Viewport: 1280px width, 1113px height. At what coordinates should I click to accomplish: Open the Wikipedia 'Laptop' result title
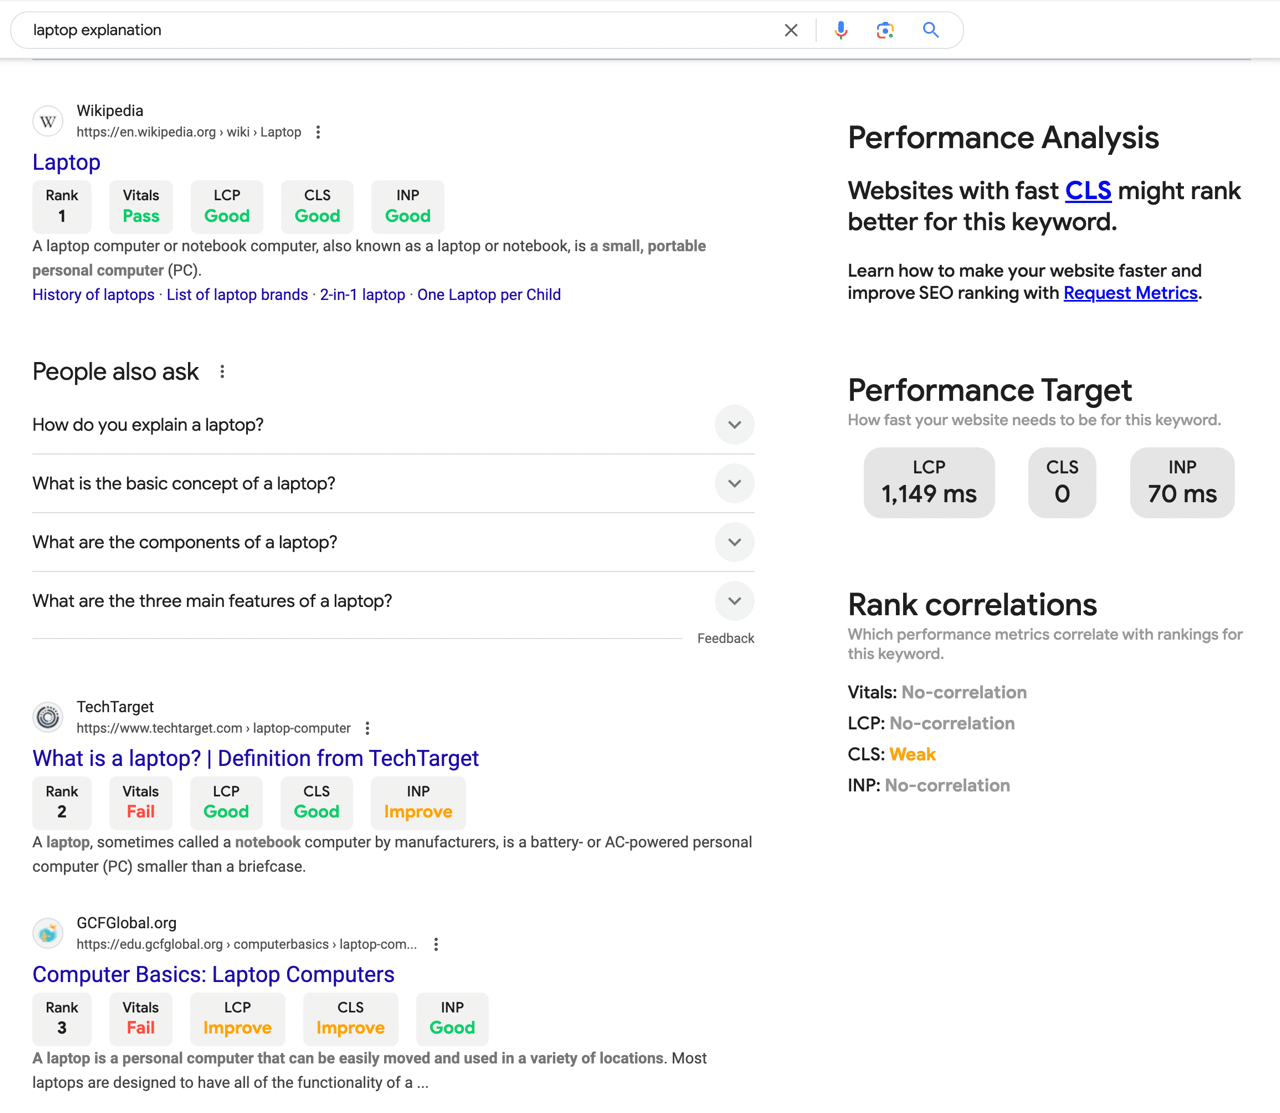[66, 162]
